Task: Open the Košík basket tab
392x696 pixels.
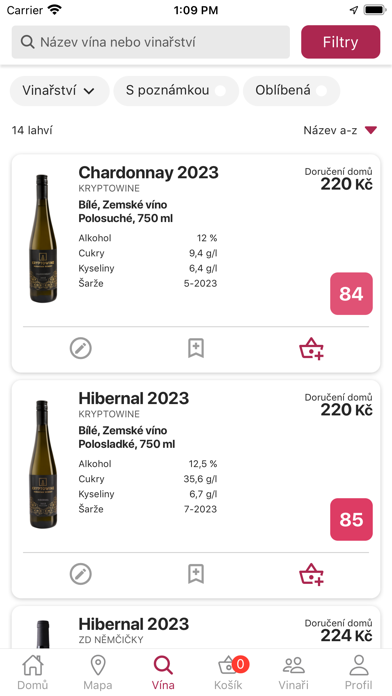Action: [x=228, y=672]
